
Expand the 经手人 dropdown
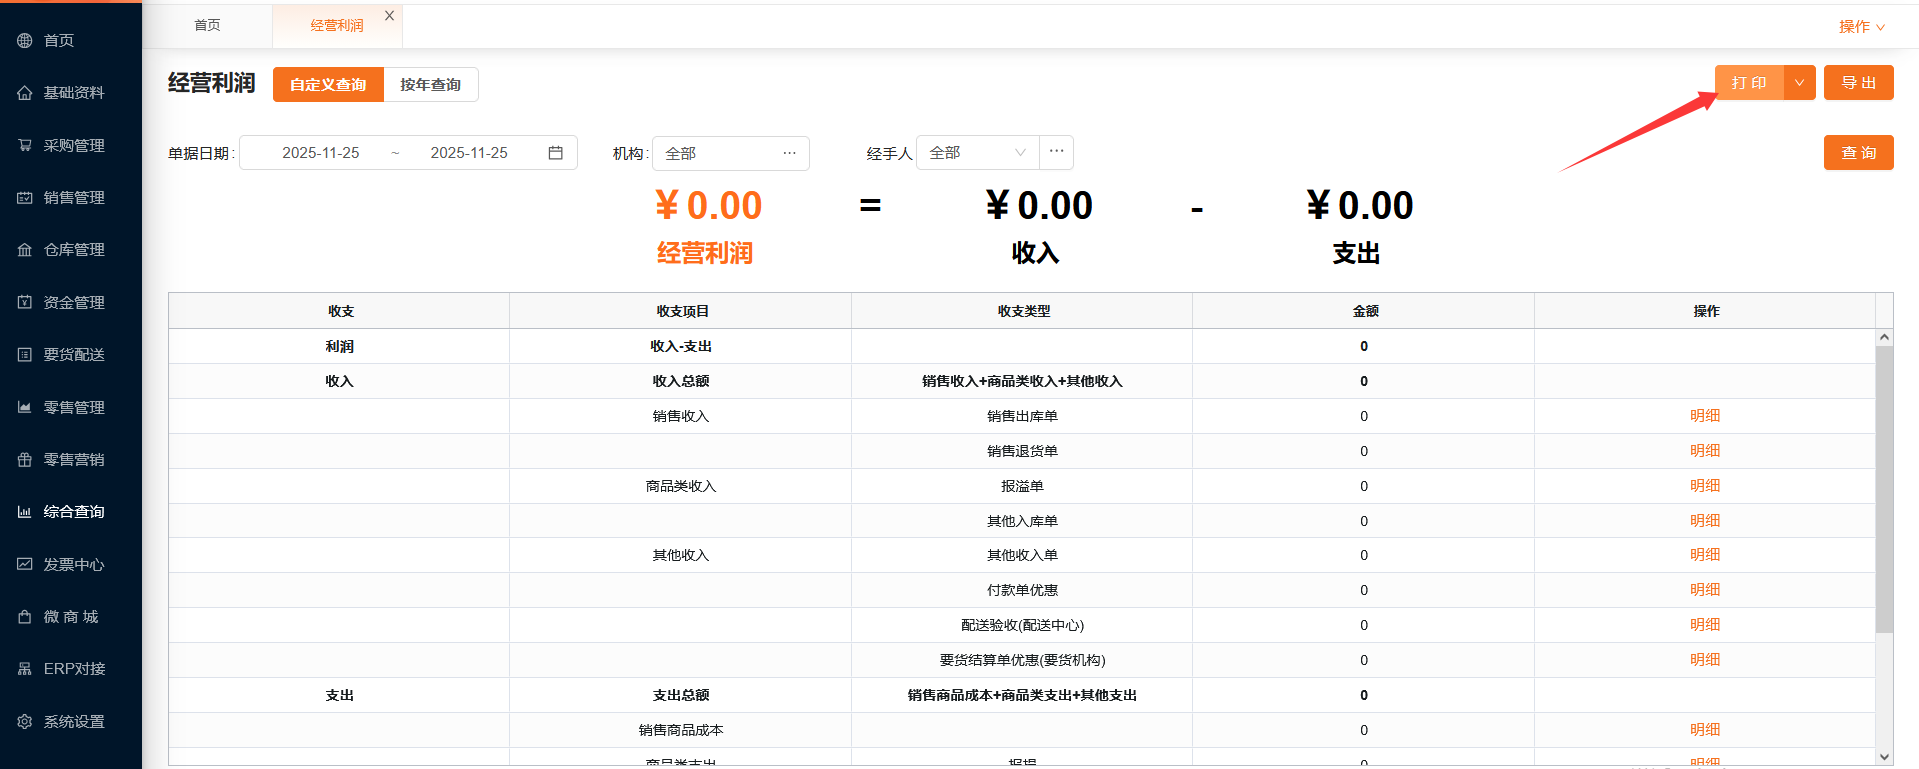[x=1020, y=153]
